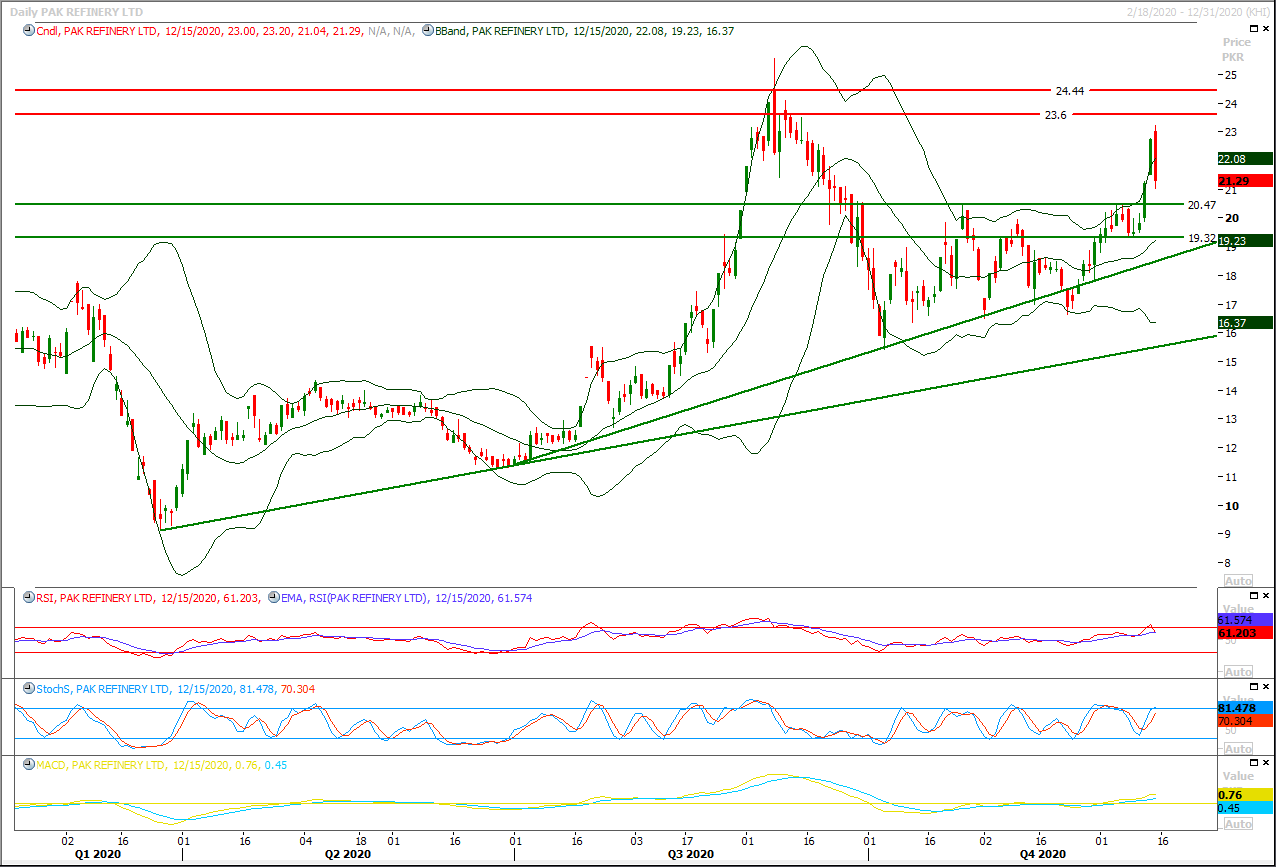
Task: Click the blue 0.45 MACD signal tag
Action: point(1244,808)
